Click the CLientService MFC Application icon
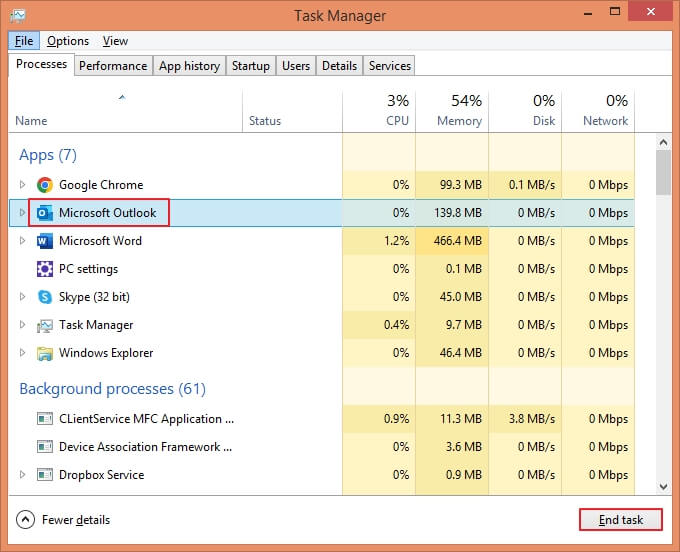The image size is (680, 552). coord(45,419)
